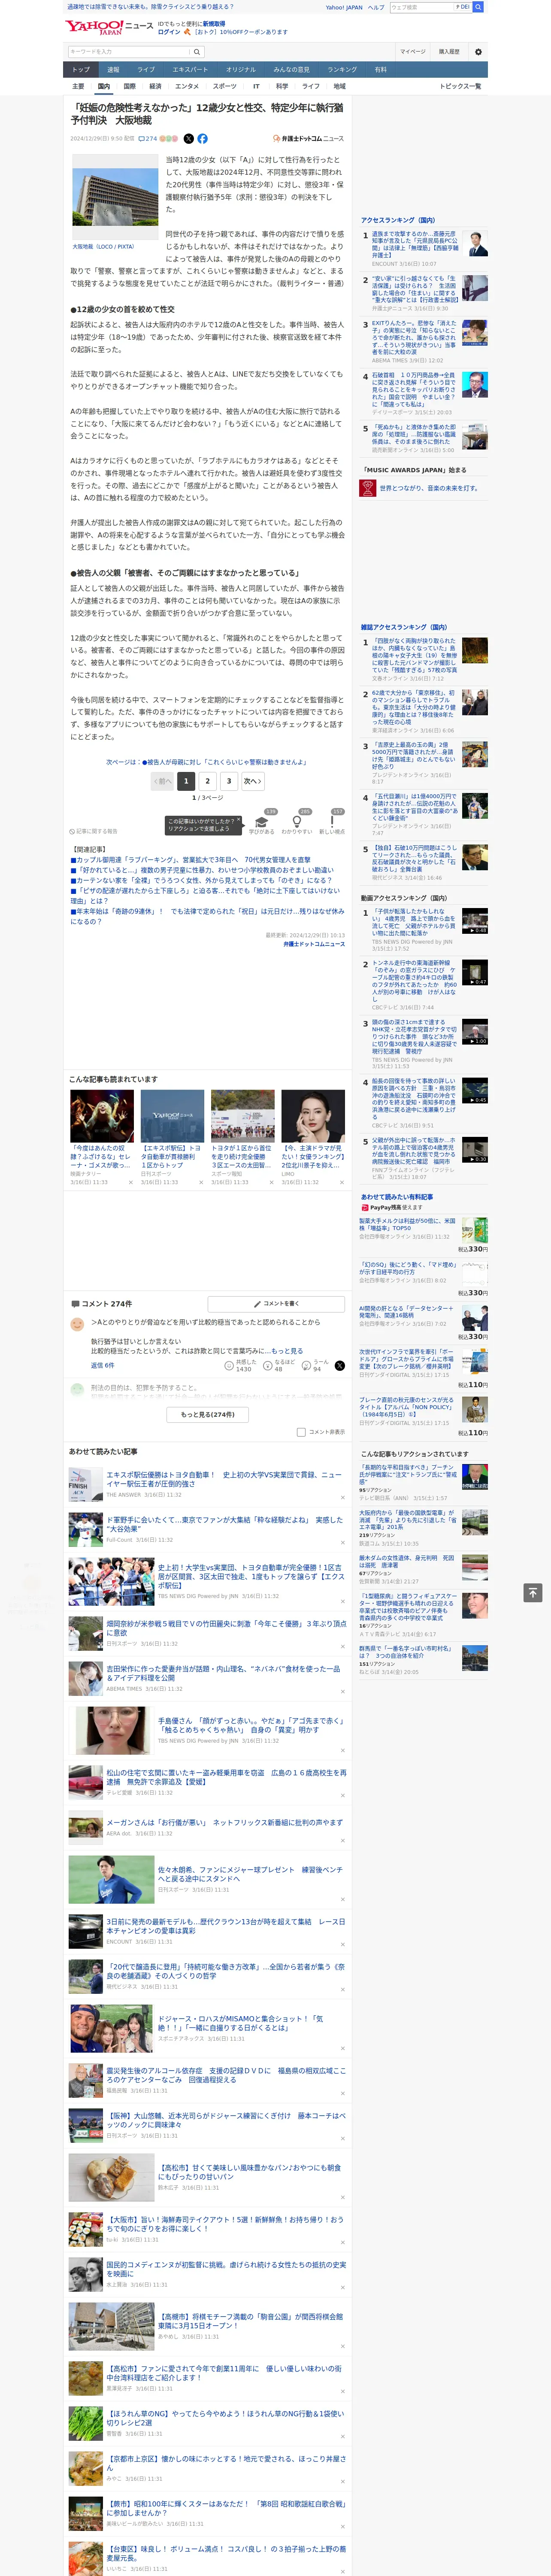
Task: Open comments via the 274 bubble icon
Action: (147, 139)
